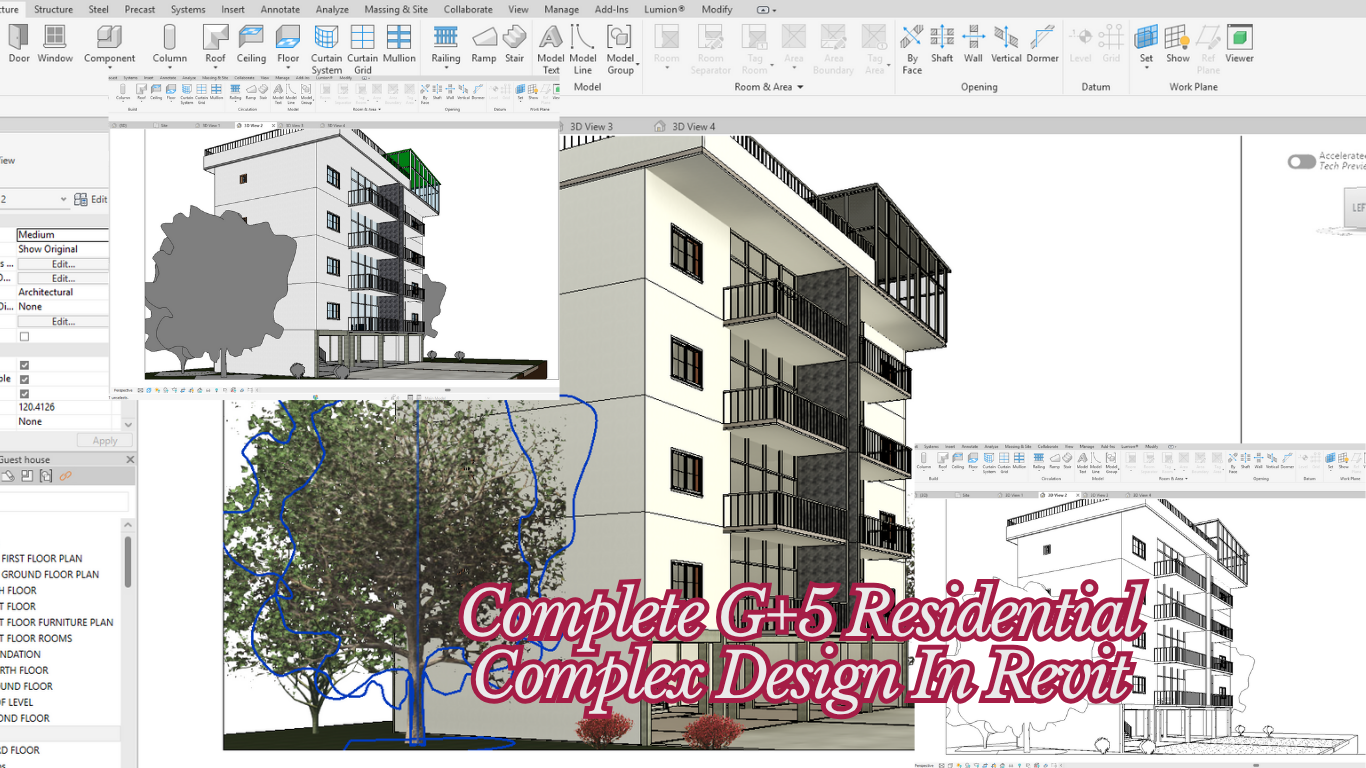Viewport: 1366px width, 768px height.
Task: Click the Apply button in Properties
Action: [104, 439]
